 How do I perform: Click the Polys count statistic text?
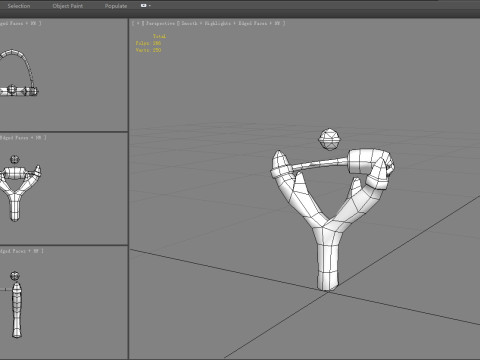coord(148,43)
